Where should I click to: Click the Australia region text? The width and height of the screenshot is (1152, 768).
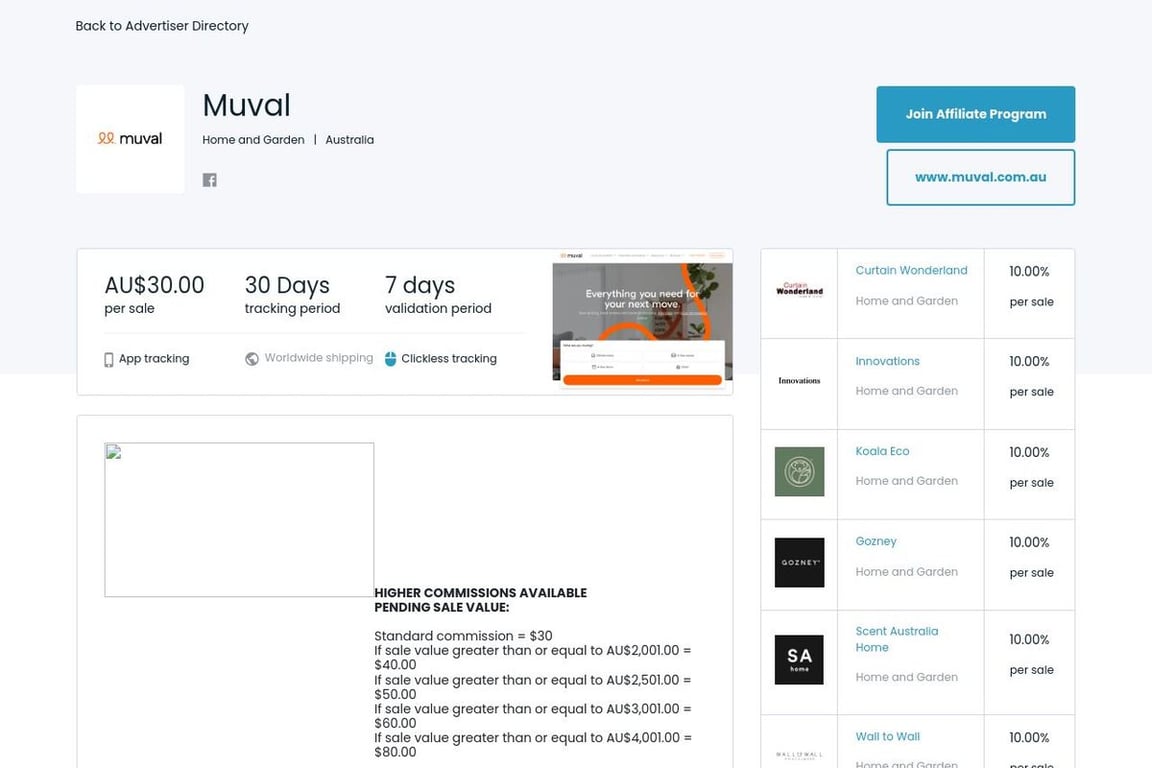[350, 140]
